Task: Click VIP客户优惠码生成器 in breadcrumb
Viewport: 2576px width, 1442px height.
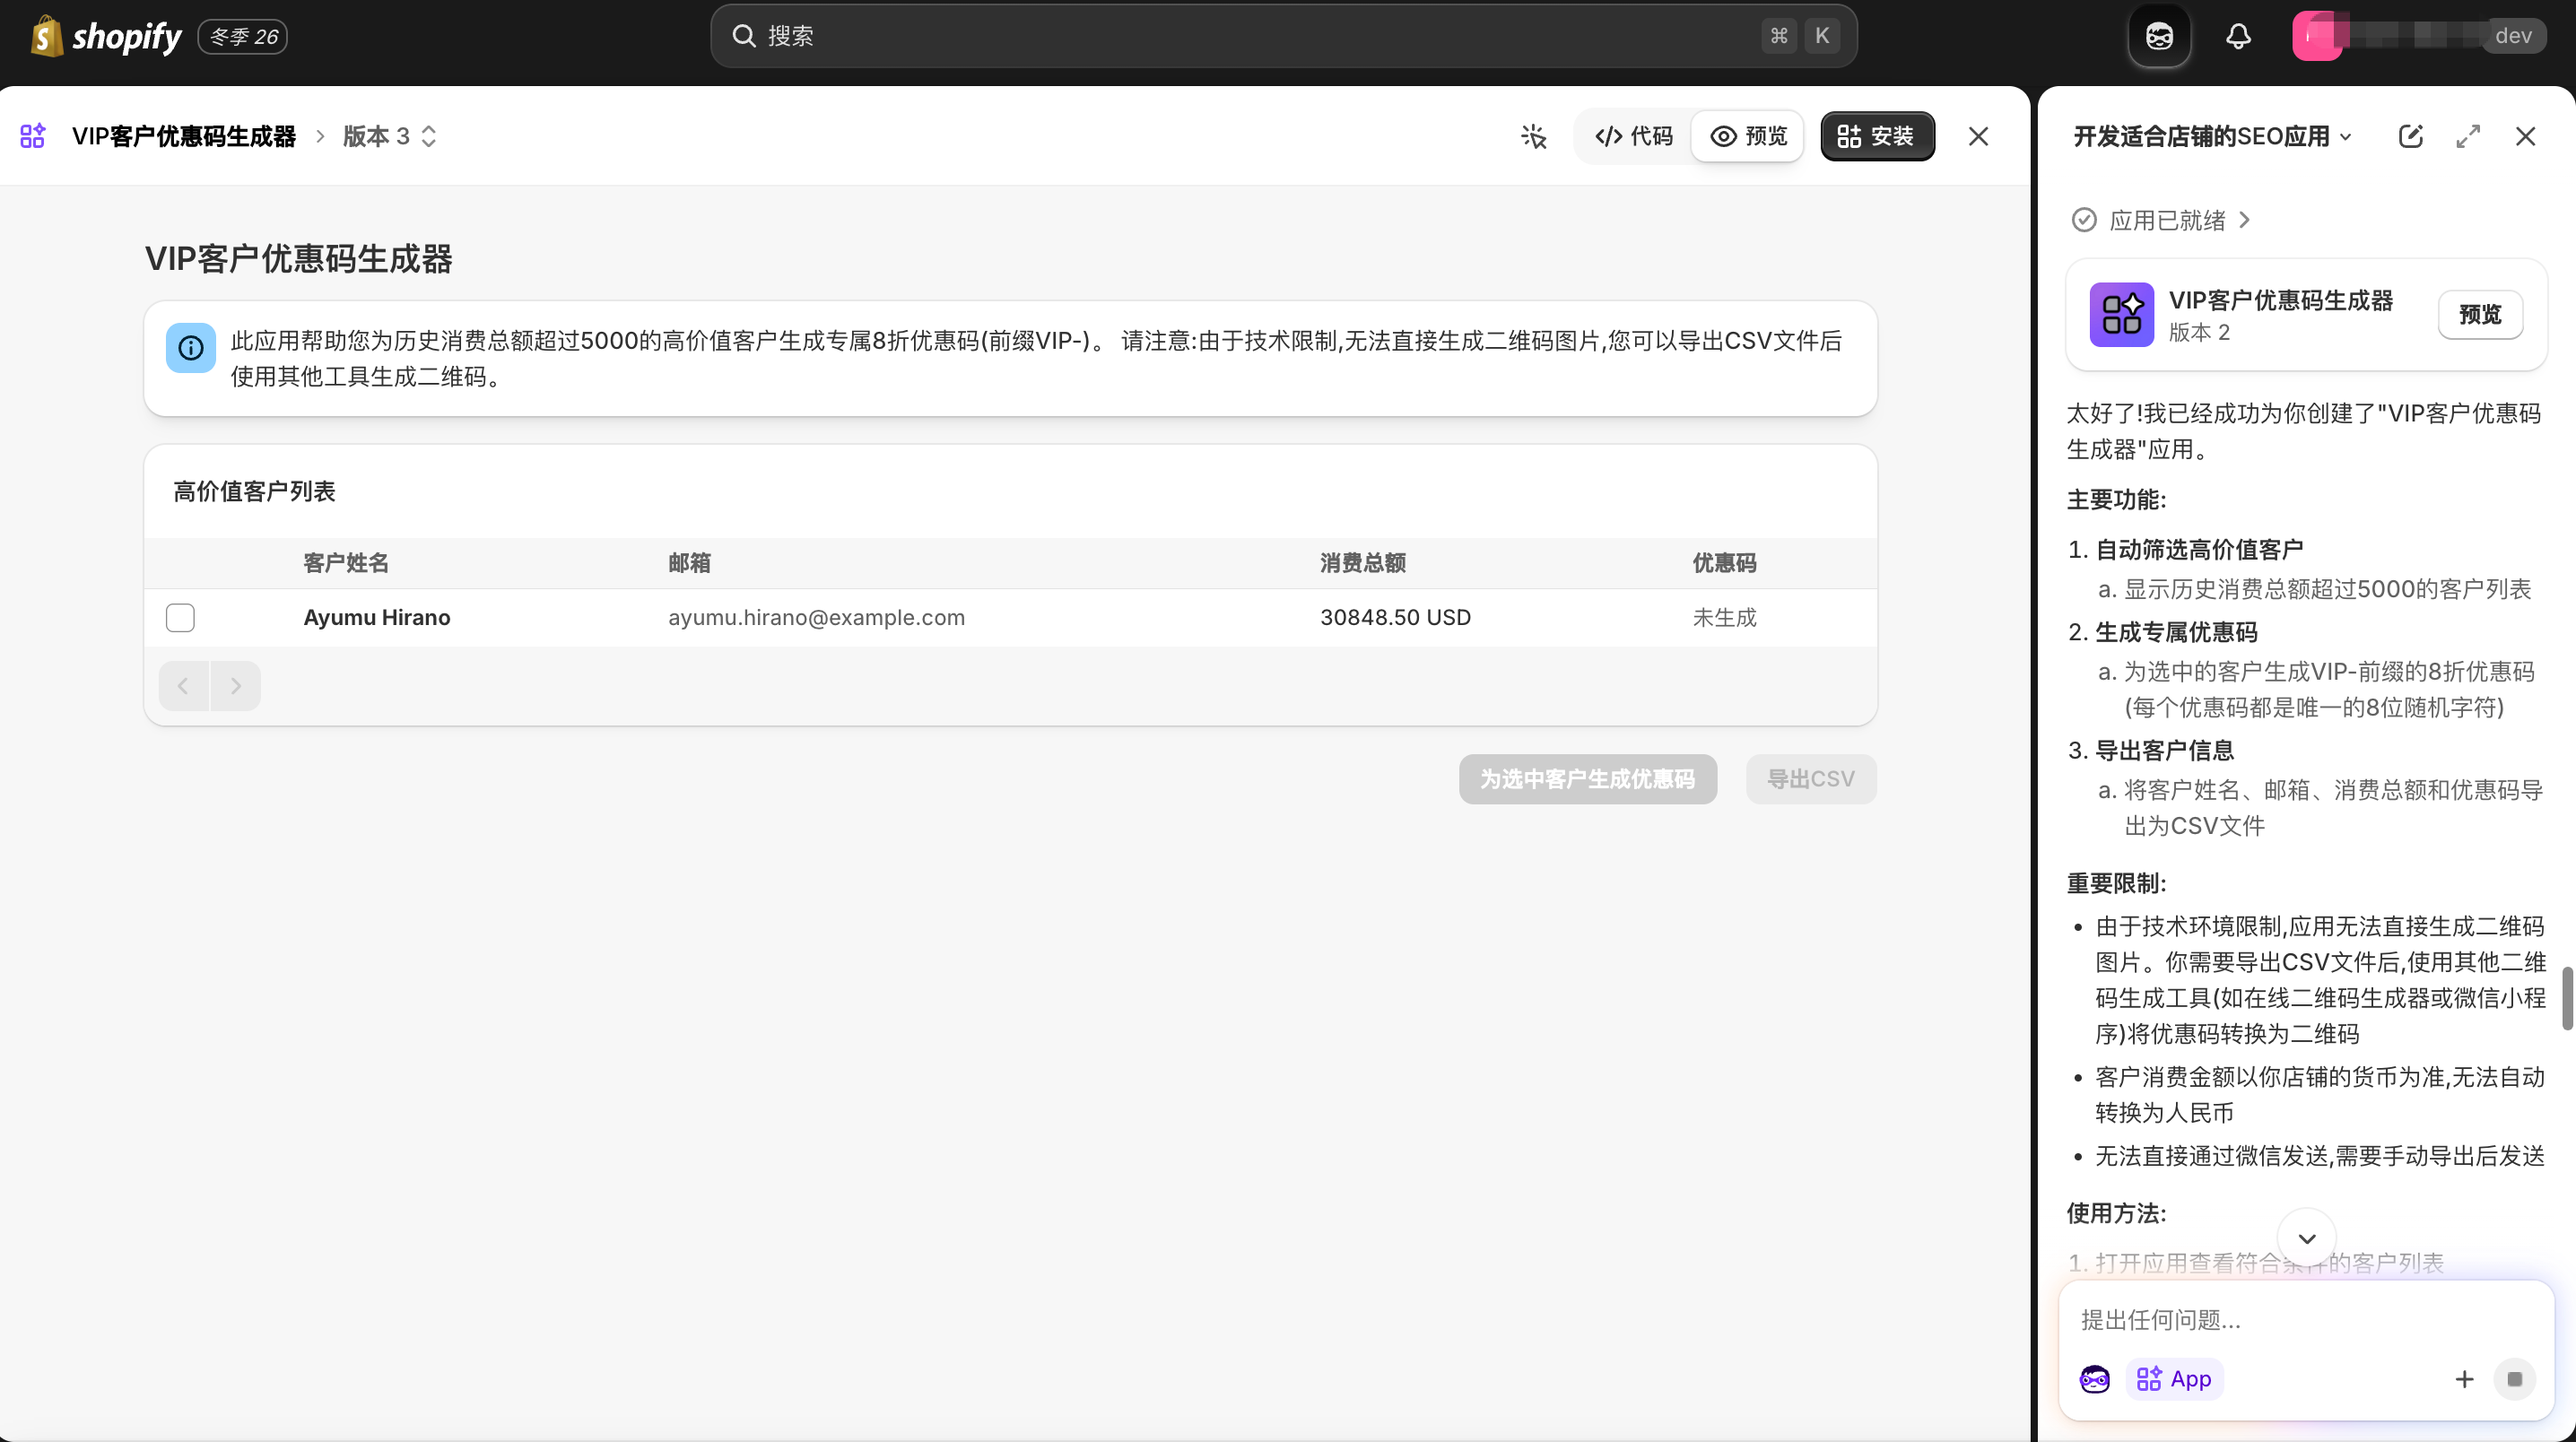Action: [184, 136]
